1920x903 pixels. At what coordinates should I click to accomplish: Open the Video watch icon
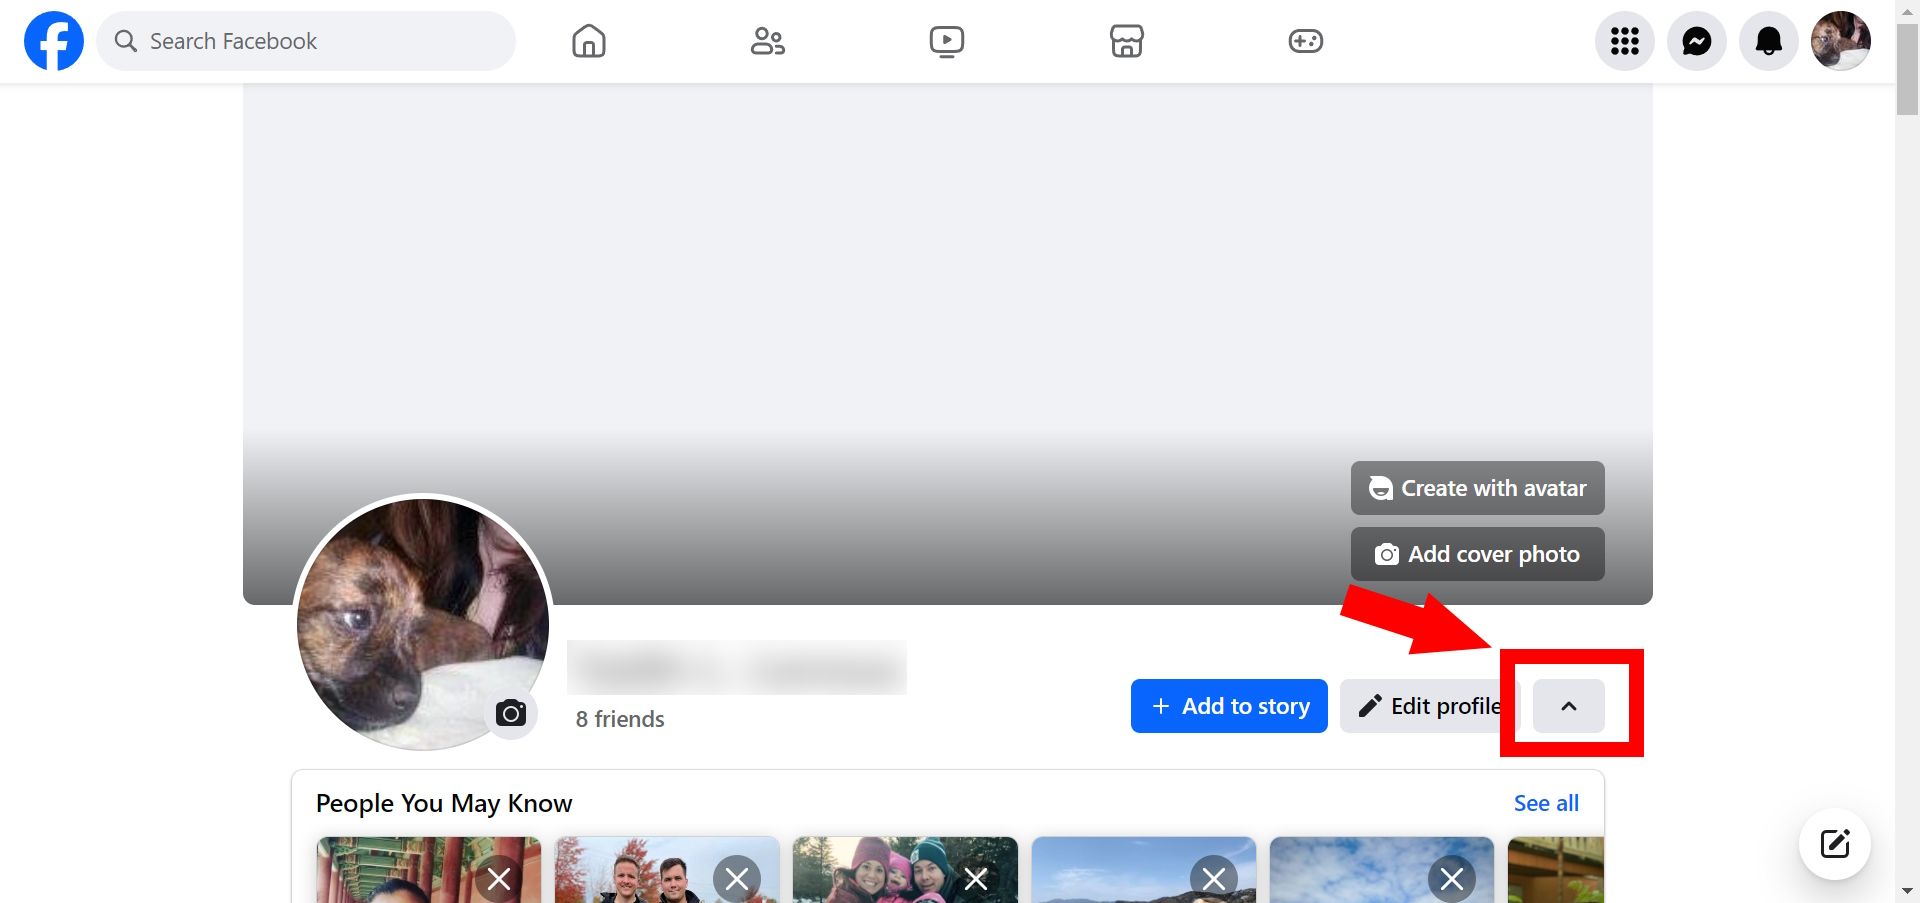pos(946,41)
